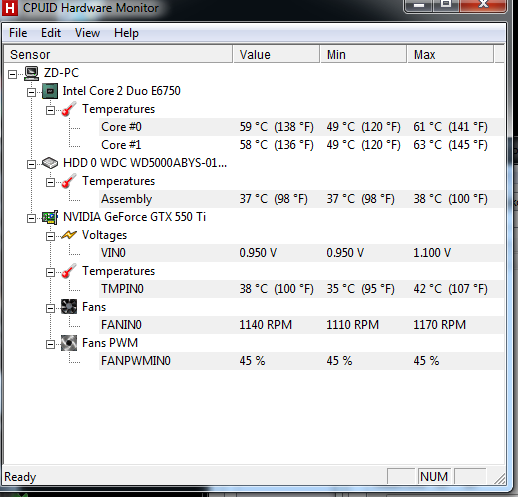Click the Min column header

(x=363, y=54)
